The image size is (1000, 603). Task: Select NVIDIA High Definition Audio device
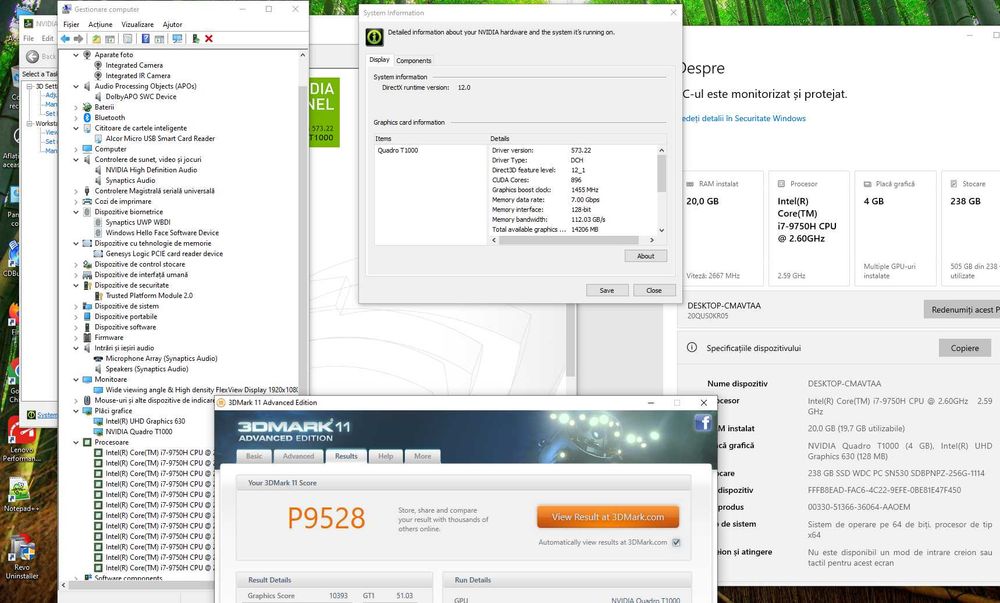tap(151, 170)
